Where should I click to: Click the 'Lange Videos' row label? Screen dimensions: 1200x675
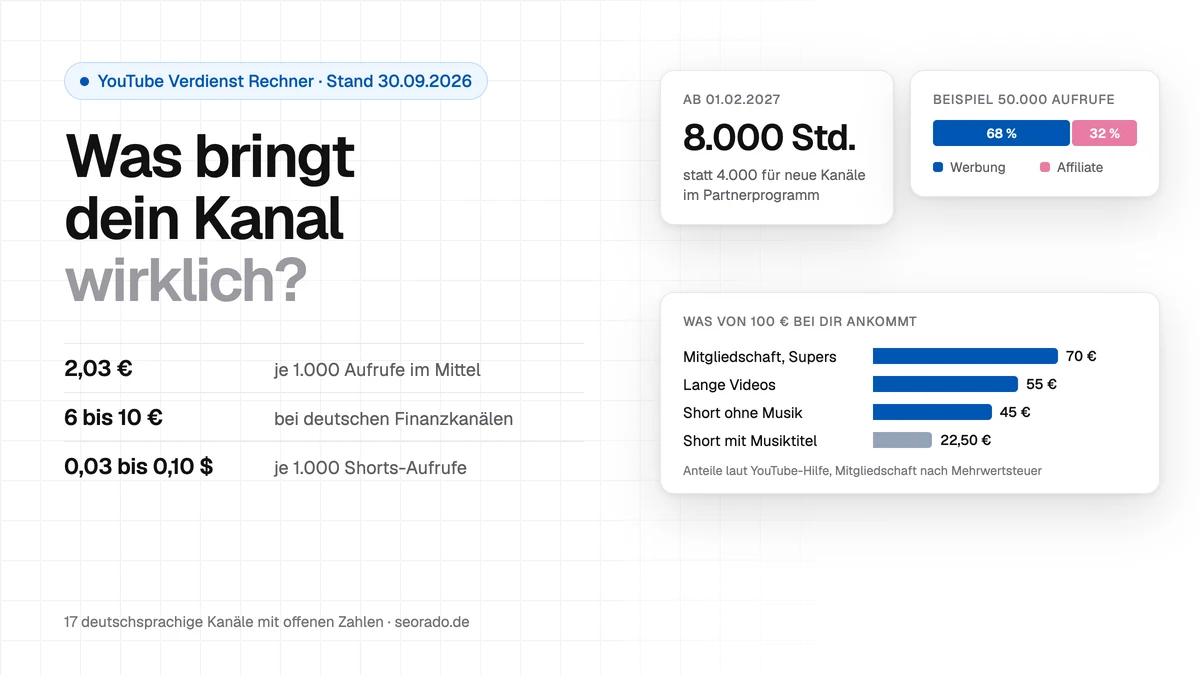pyautogui.click(x=729, y=385)
